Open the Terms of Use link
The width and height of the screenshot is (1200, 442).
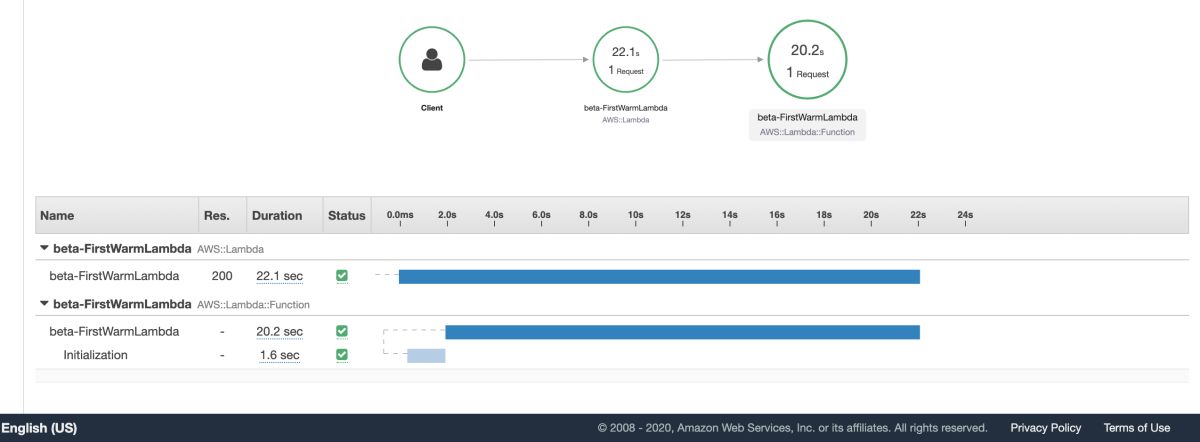click(x=1136, y=428)
